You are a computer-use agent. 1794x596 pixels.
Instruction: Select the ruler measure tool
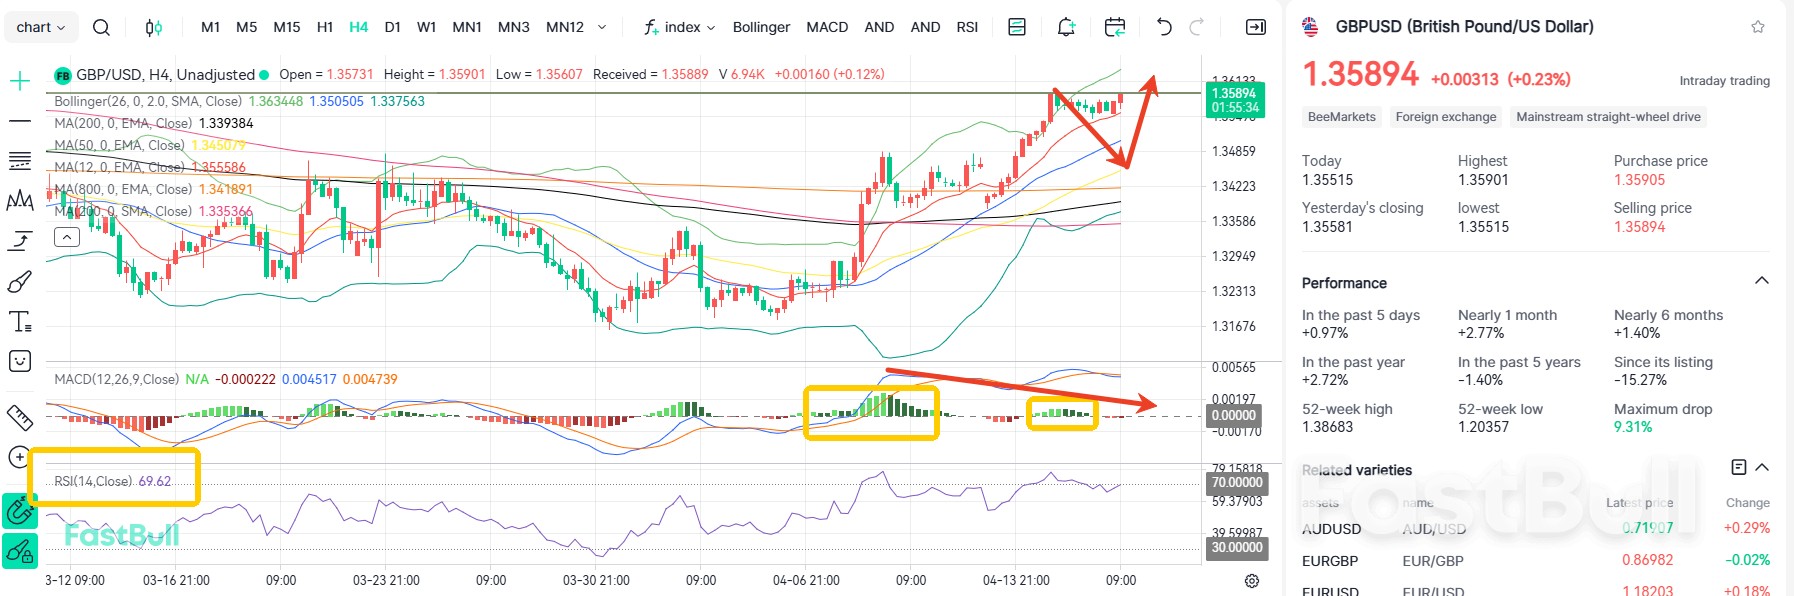20,417
